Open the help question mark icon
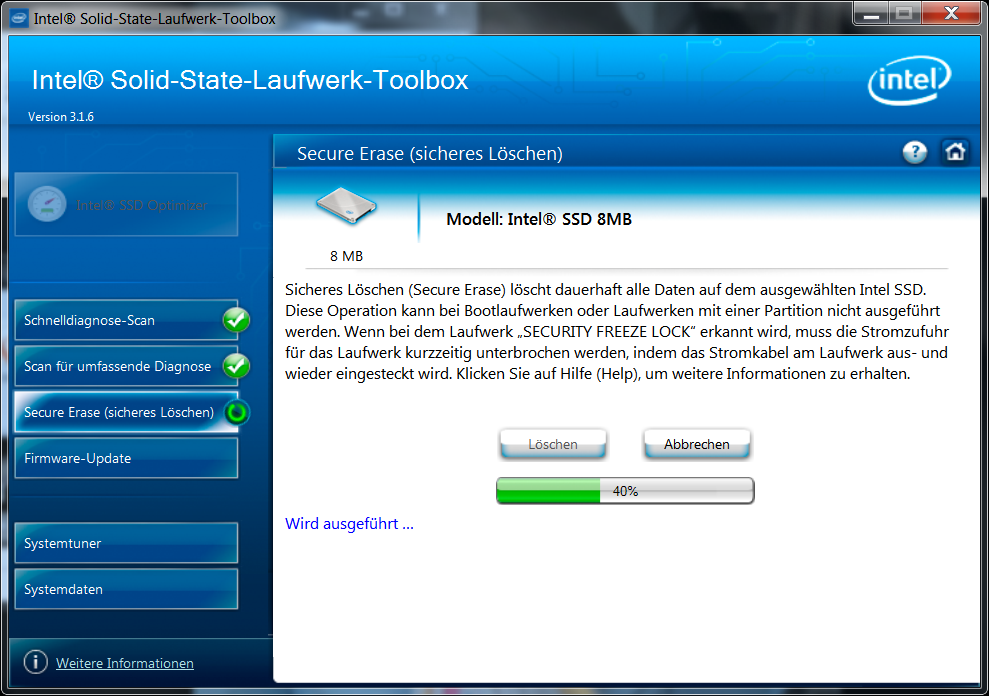The height and width of the screenshot is (696, 989). click(x=915, y=152)
